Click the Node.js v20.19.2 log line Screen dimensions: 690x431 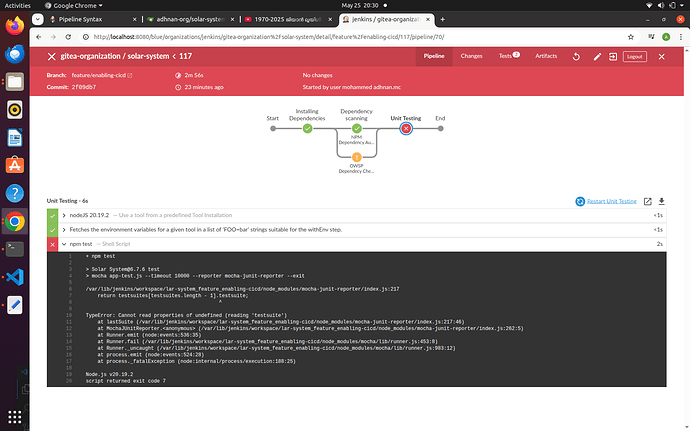[109, 374]
